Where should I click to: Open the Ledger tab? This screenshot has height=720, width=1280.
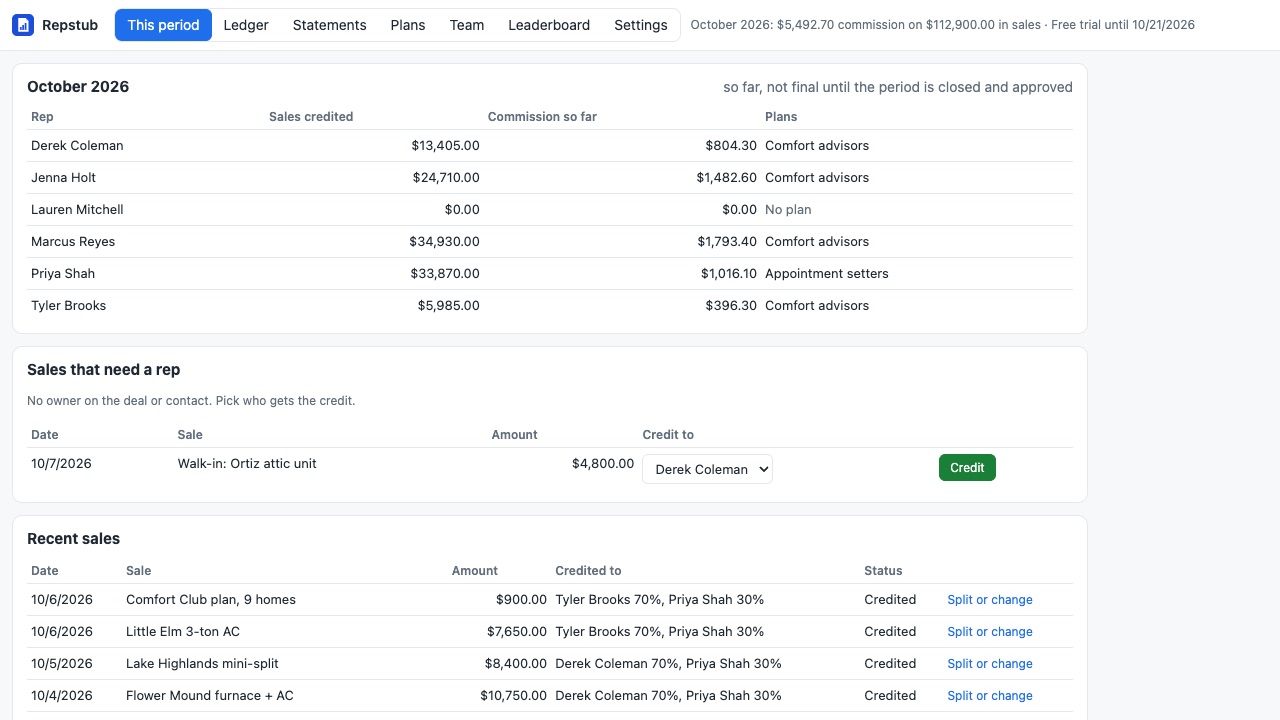(x=246, y=25)
